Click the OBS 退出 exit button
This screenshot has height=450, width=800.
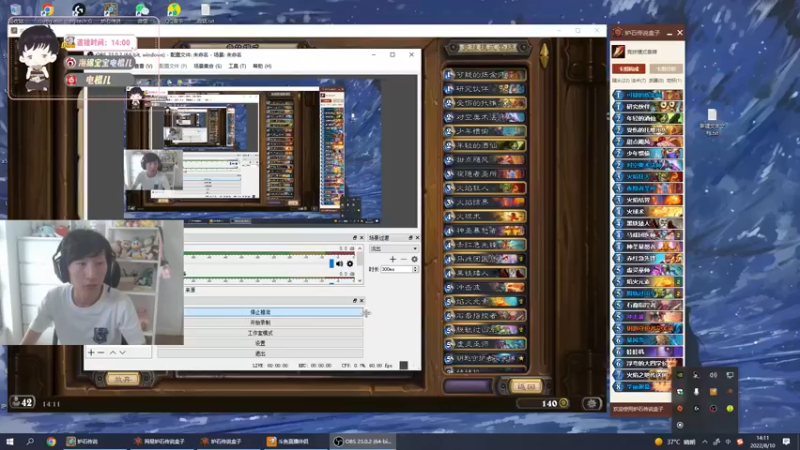pos(260,353)
